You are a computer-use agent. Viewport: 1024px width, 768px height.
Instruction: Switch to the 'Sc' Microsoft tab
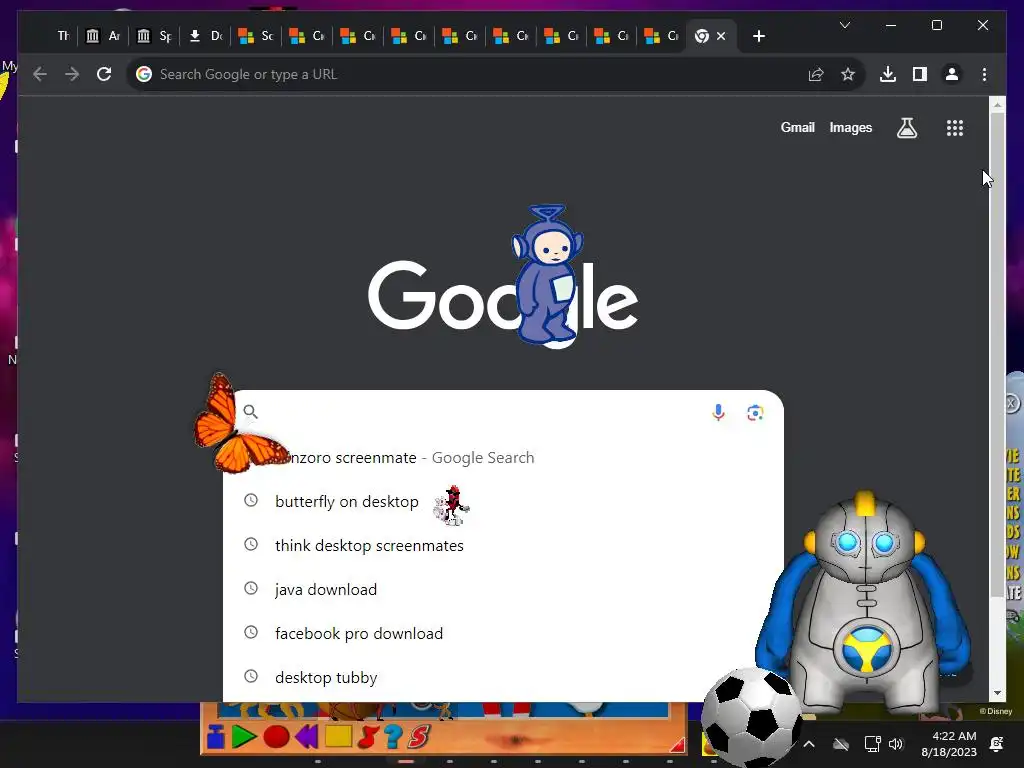(x=256, y=36)
